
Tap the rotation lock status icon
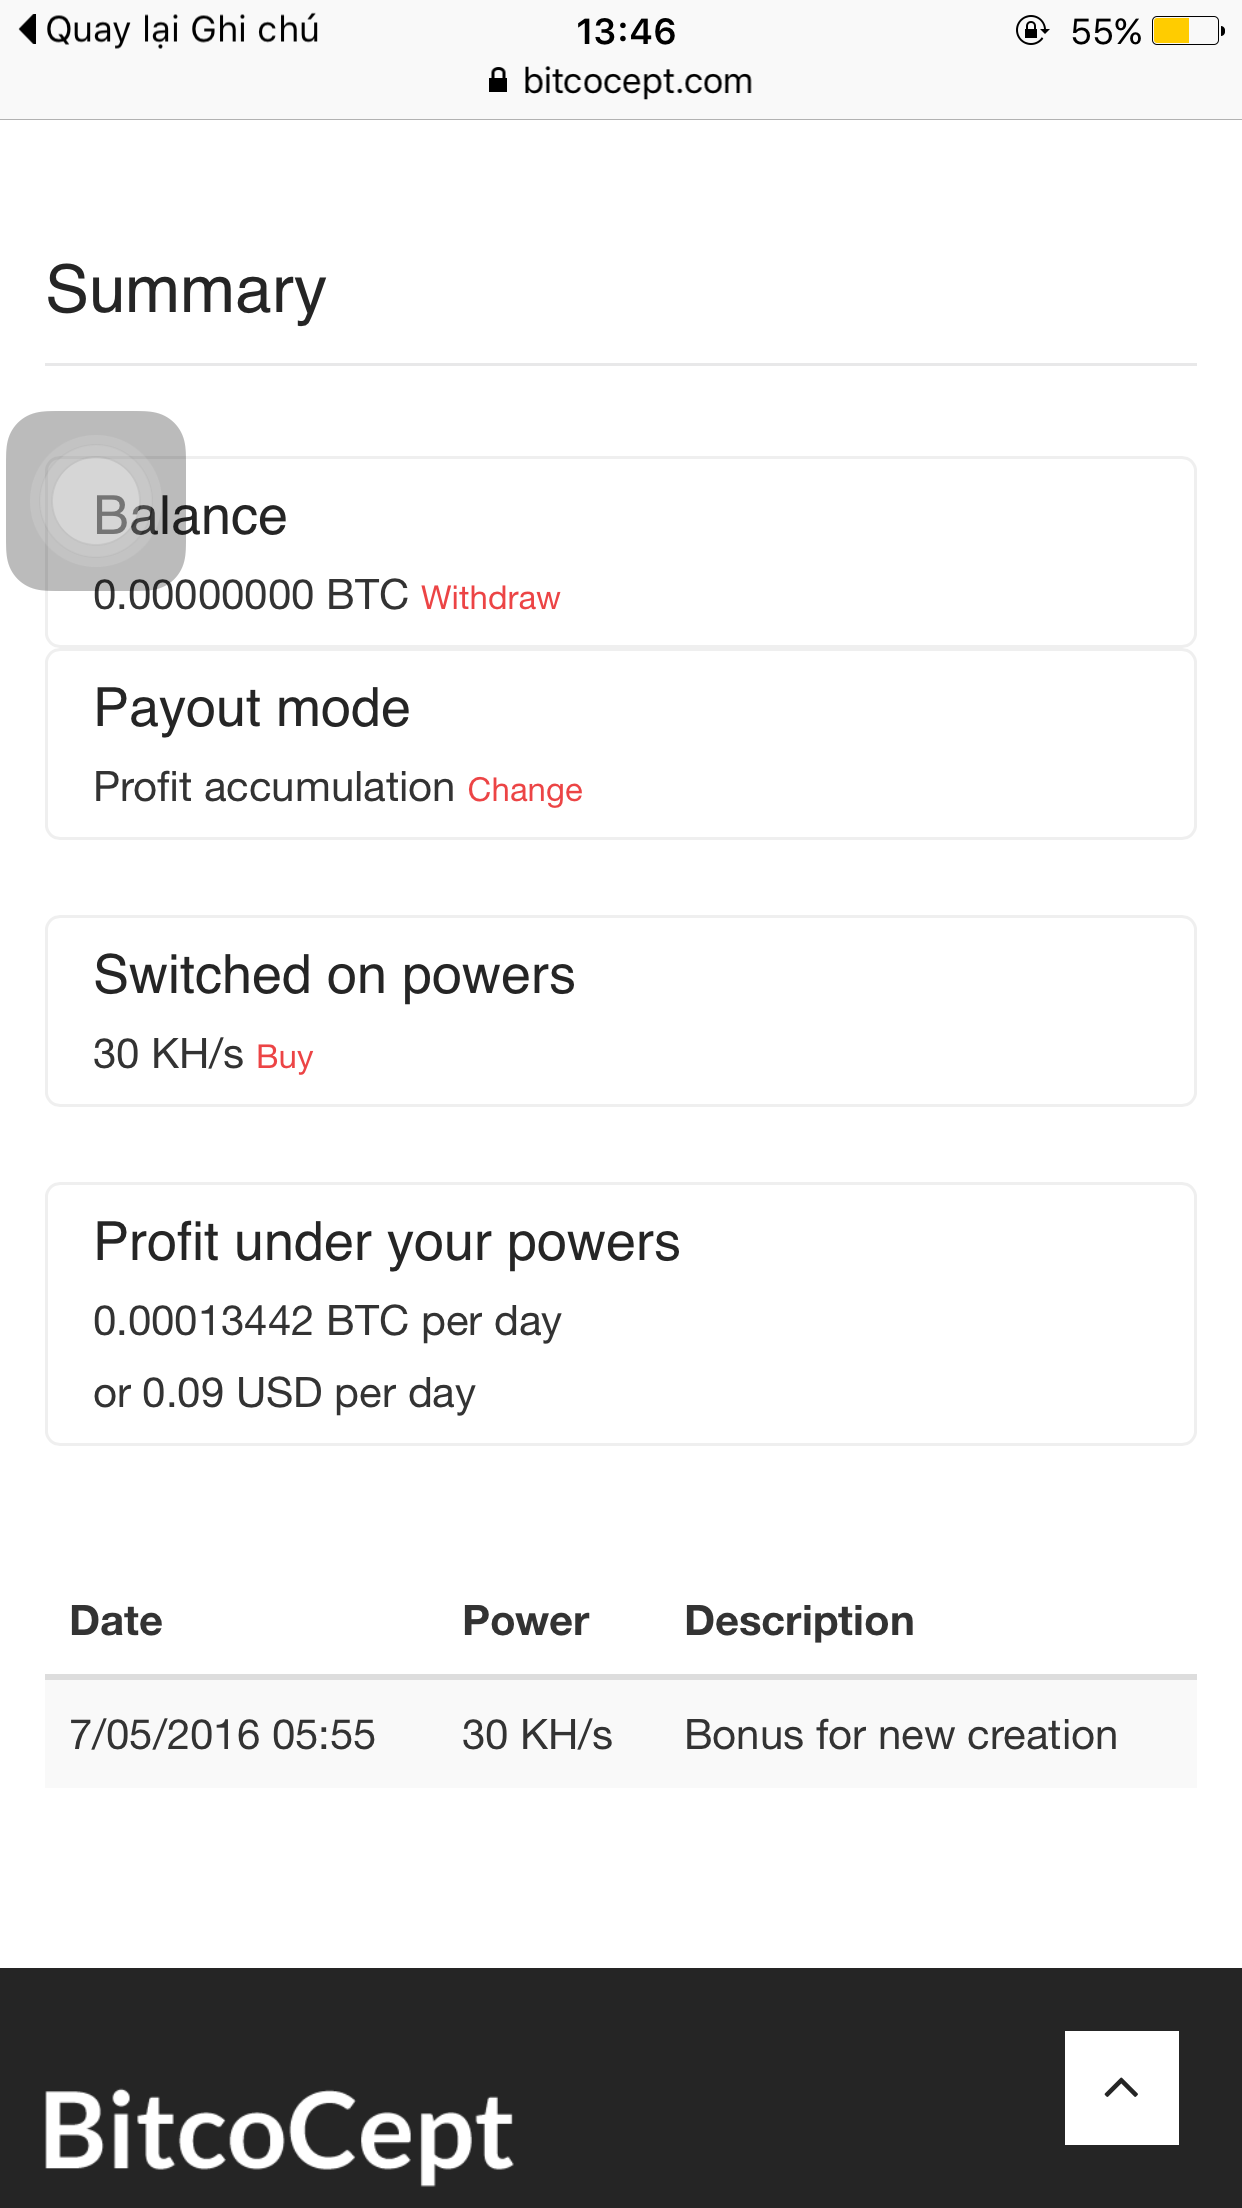coord(1031,31)
